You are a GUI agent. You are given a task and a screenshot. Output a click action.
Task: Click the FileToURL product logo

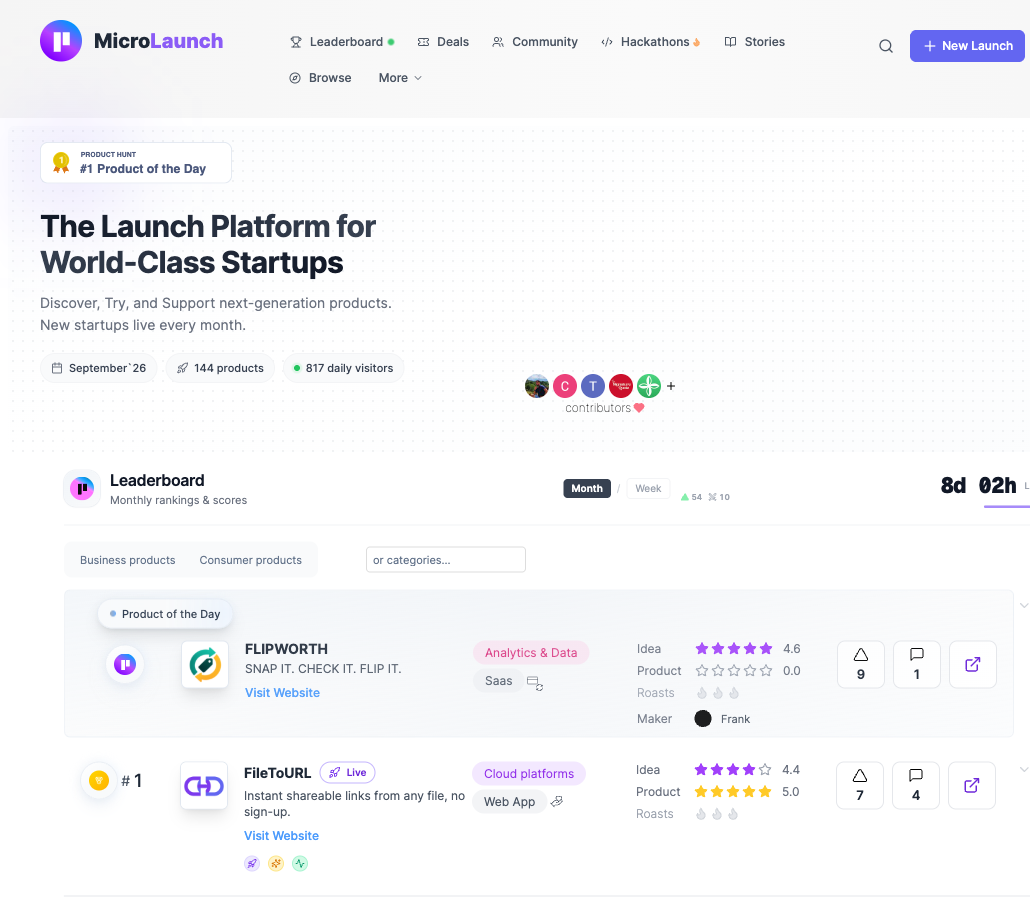point(204,786)
